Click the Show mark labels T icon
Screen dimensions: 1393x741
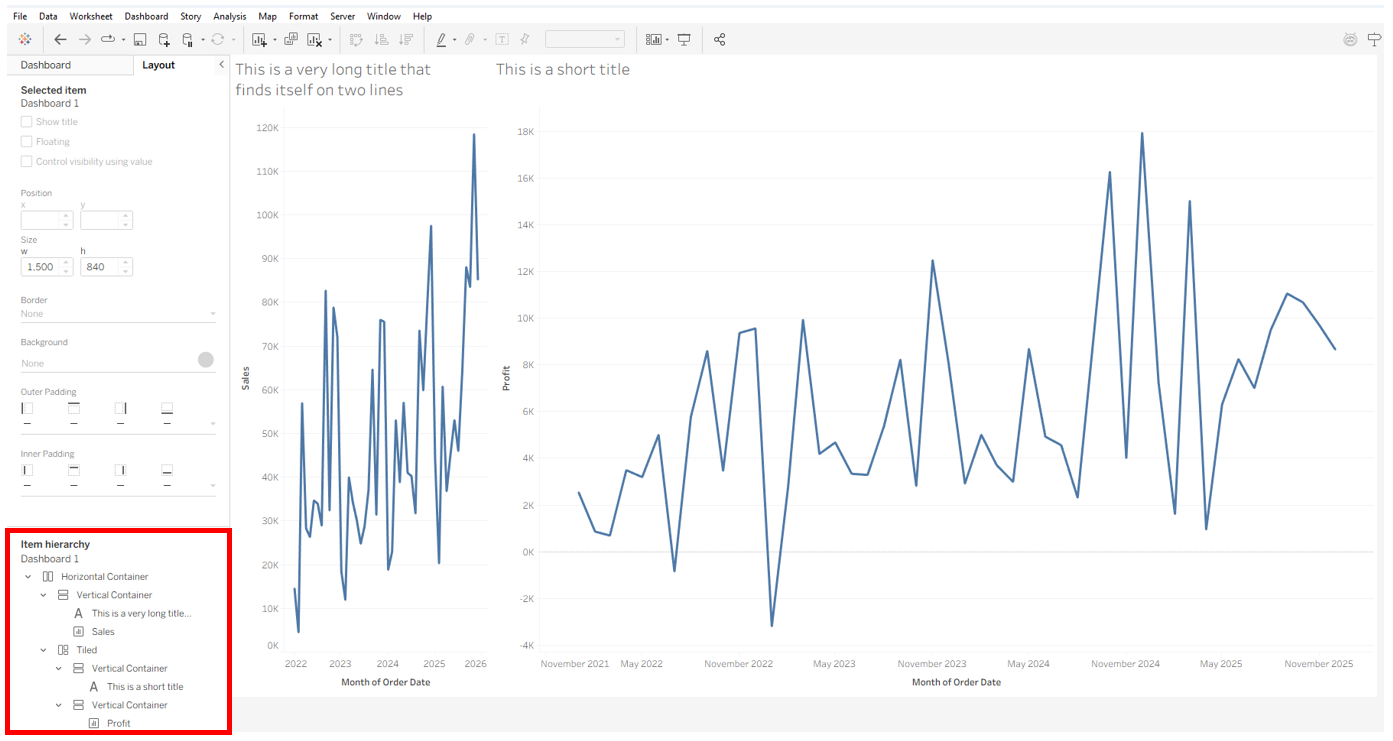501,39
